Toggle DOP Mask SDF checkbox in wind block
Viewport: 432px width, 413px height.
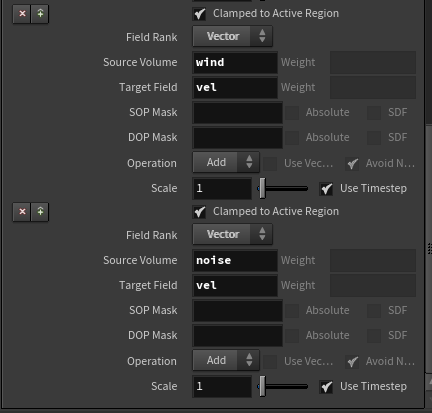coord(374,138)
